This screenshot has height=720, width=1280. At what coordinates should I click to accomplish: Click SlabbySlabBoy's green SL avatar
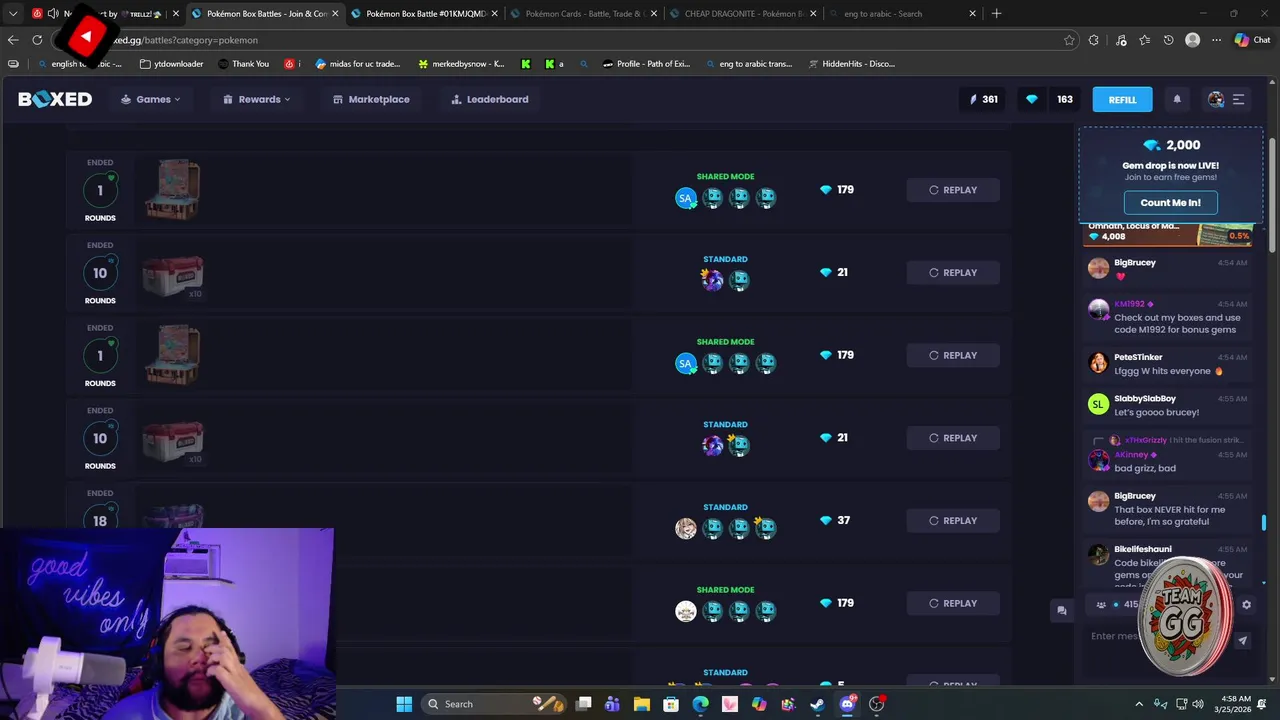[x=1098, y=404]
